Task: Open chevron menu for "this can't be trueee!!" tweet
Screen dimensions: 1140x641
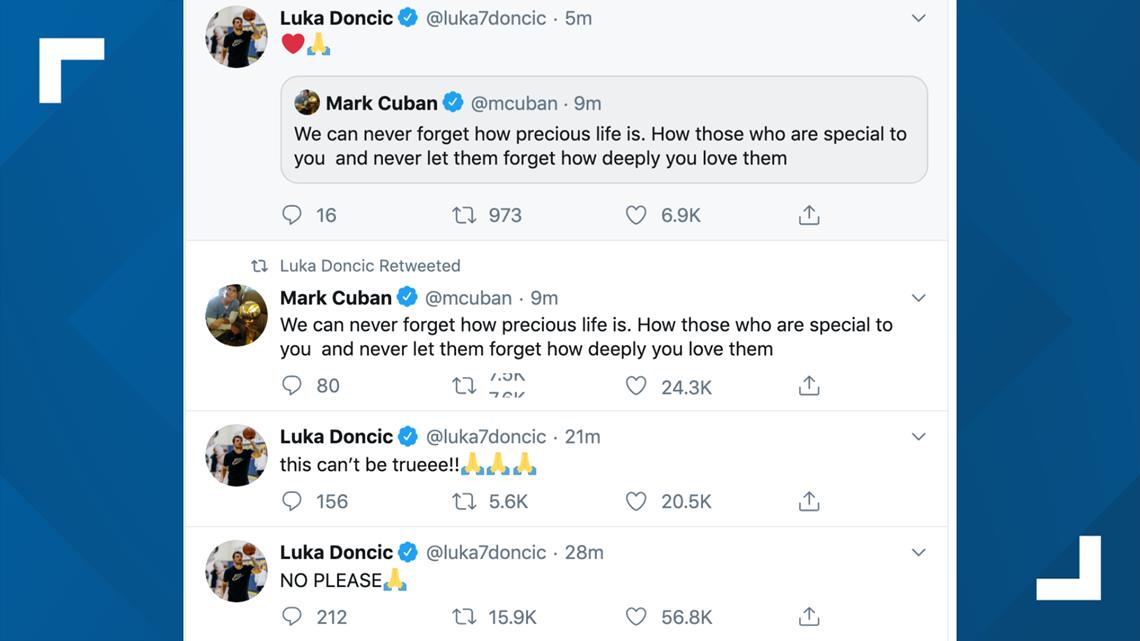Action: click(918, 437)
